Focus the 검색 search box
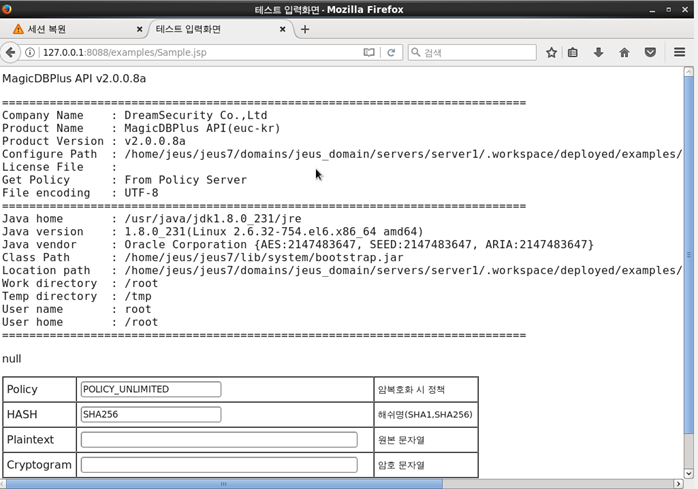 tap(472, 53)
